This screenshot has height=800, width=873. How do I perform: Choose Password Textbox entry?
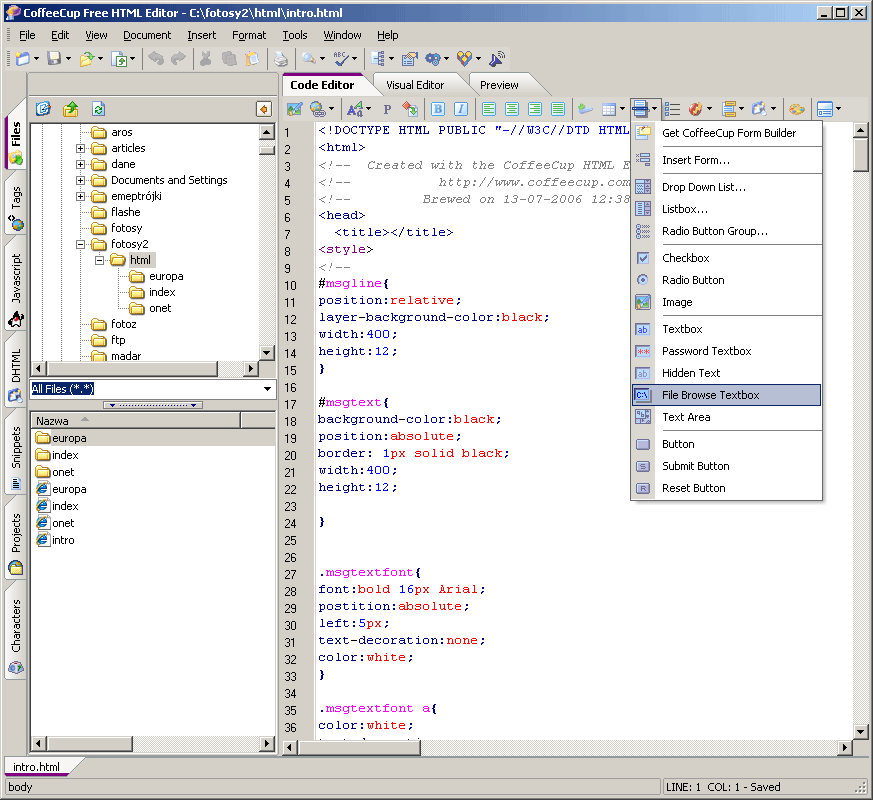click(727, 351)
